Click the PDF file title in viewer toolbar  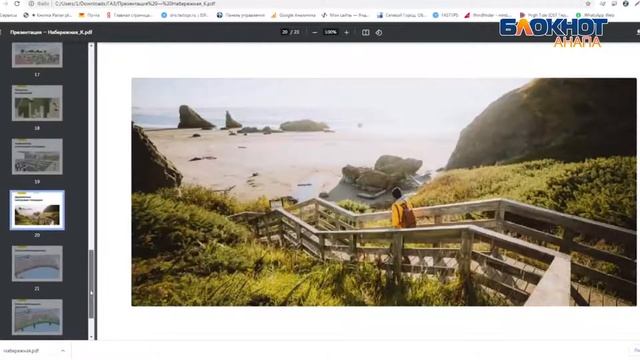51,32
